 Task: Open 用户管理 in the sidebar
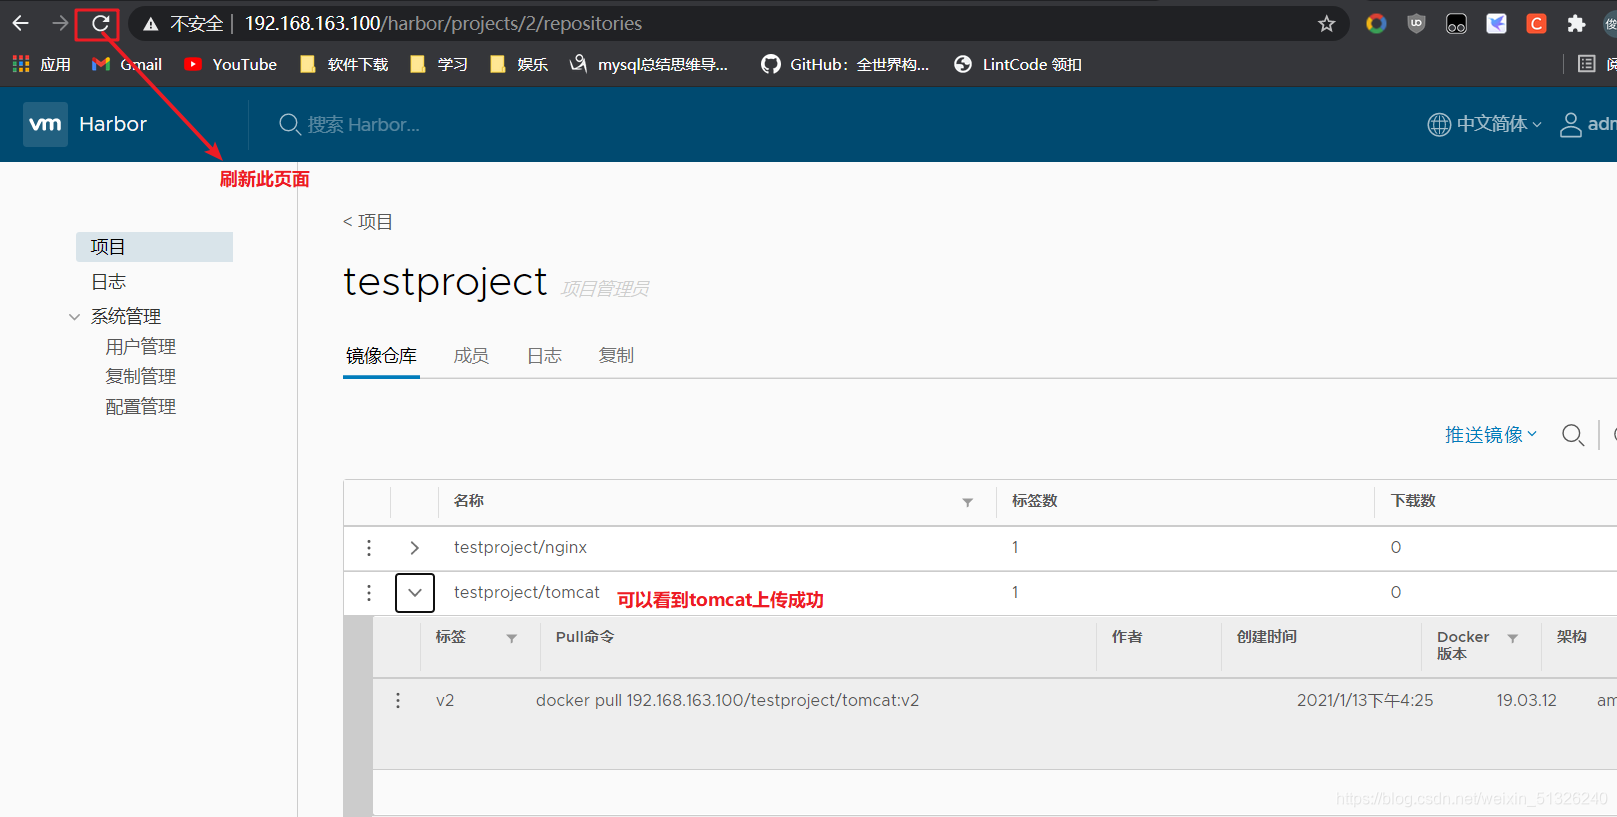(x=141, y=347)
